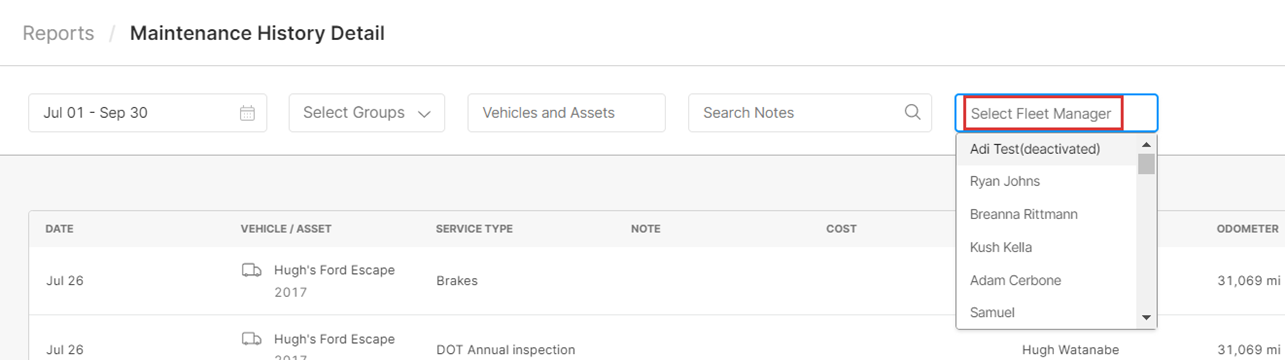Click the truck icon beside first Hugh's Ford Escape
Viewport: 1285px width, 360px height.
[x=252, y=271]
